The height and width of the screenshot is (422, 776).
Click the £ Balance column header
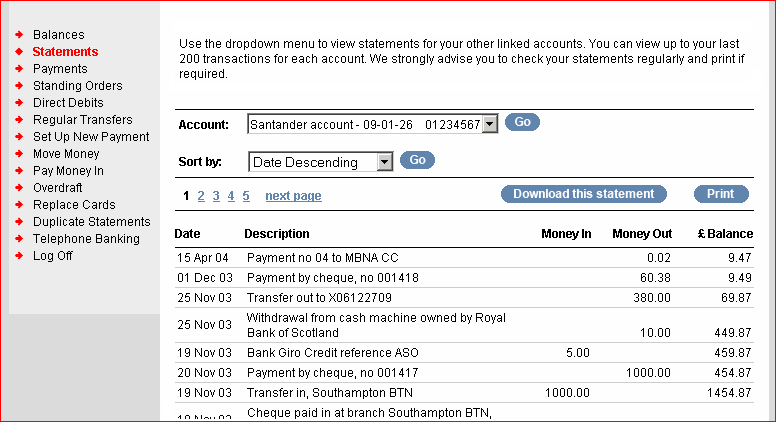(x=725, y=234)
